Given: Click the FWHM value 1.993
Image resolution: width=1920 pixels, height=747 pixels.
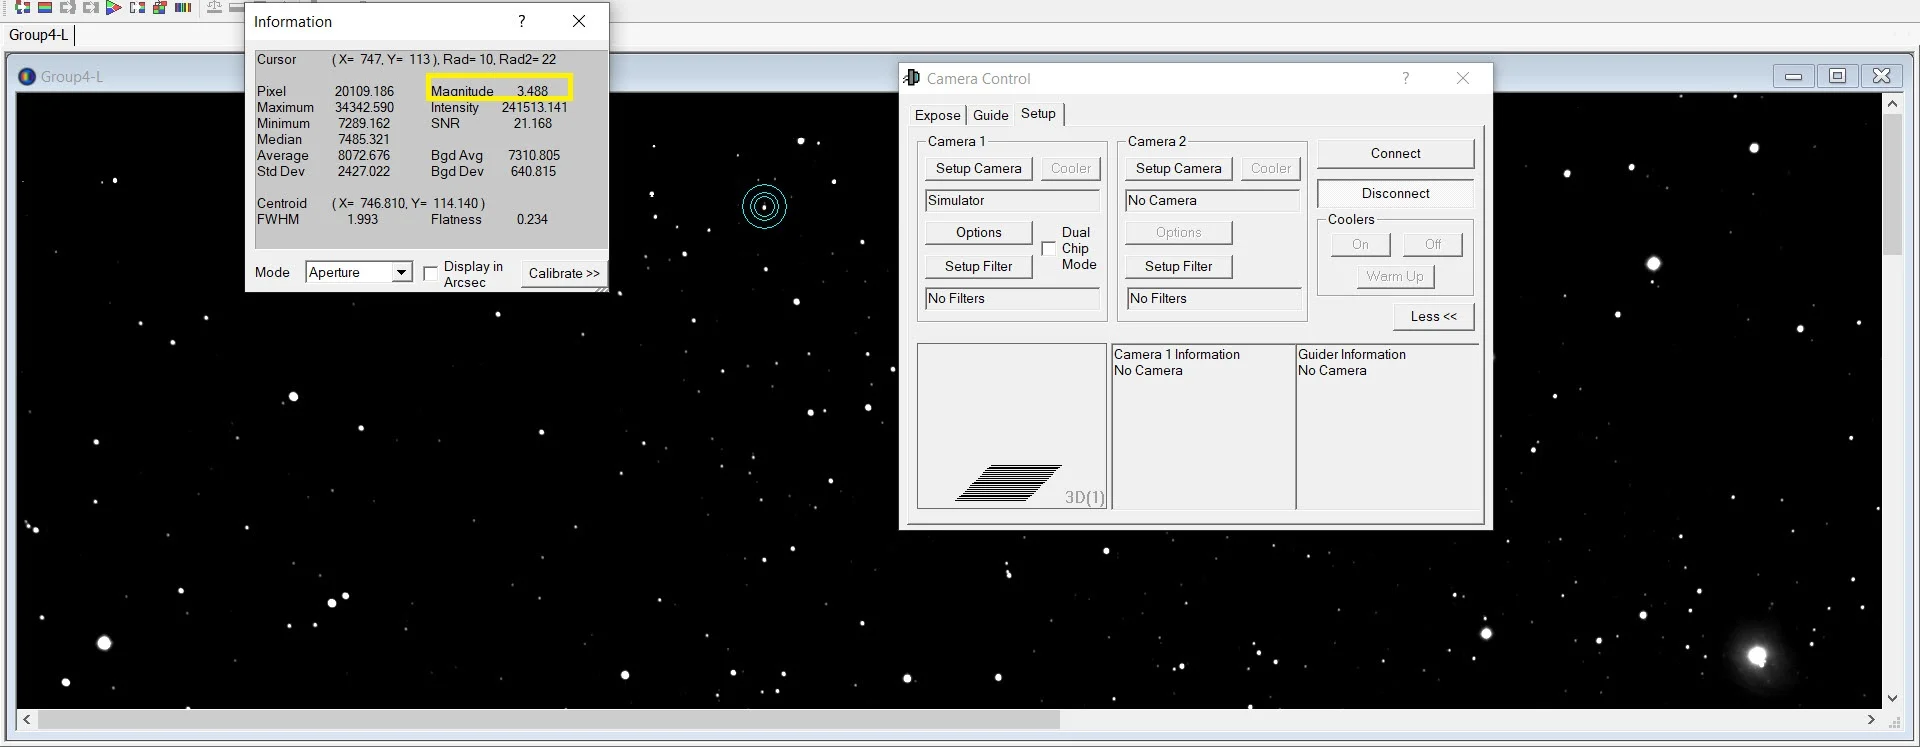Looking at the screenshot, I should coord(362,219).
